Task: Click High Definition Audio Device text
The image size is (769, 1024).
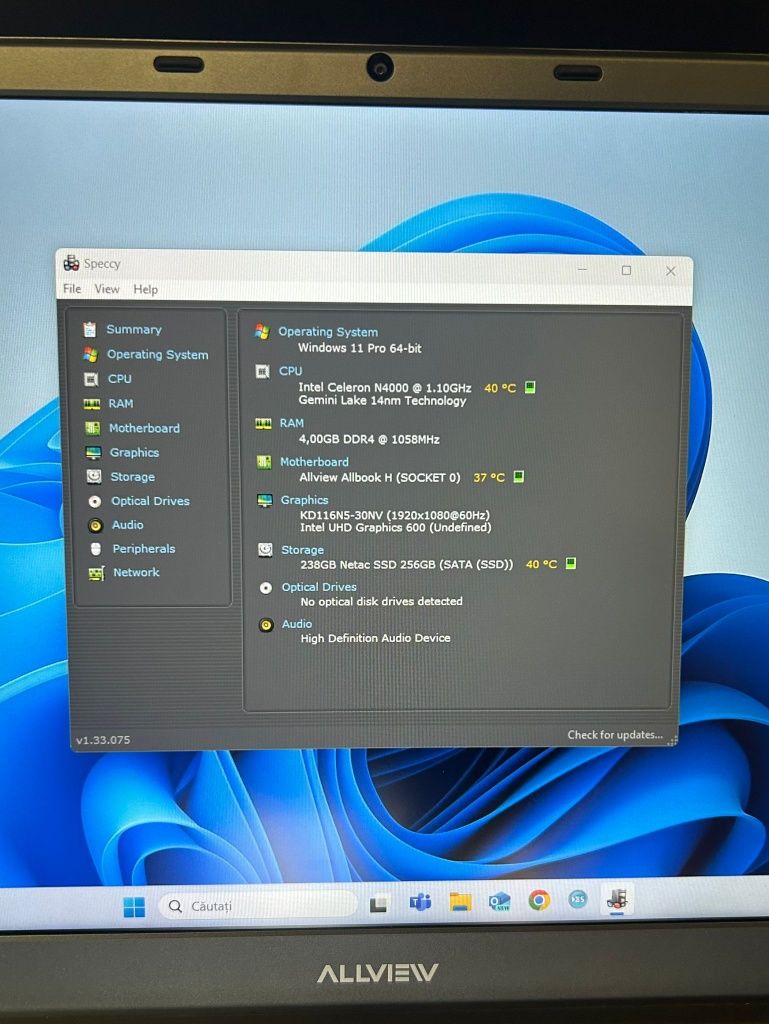Action: pos(375,638)
